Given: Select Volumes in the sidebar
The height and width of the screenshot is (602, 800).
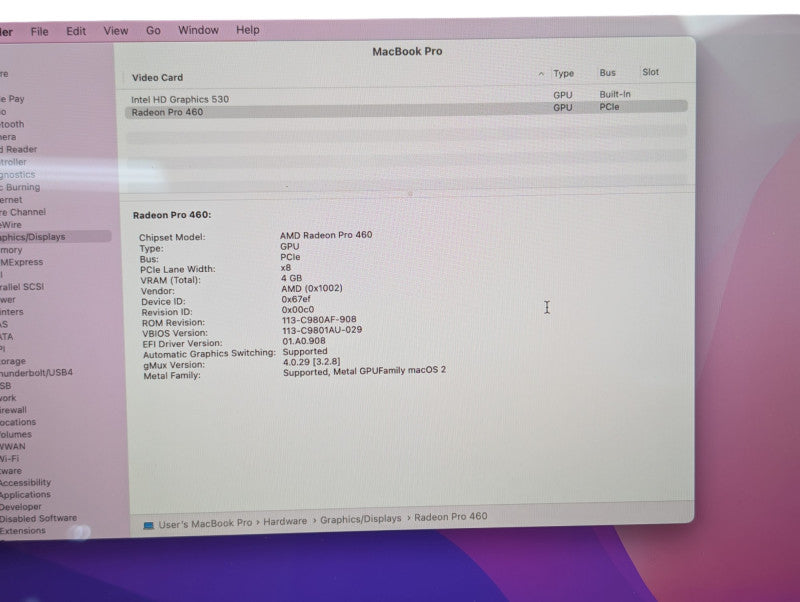Looking at the screenshot, I should point(16,434).
